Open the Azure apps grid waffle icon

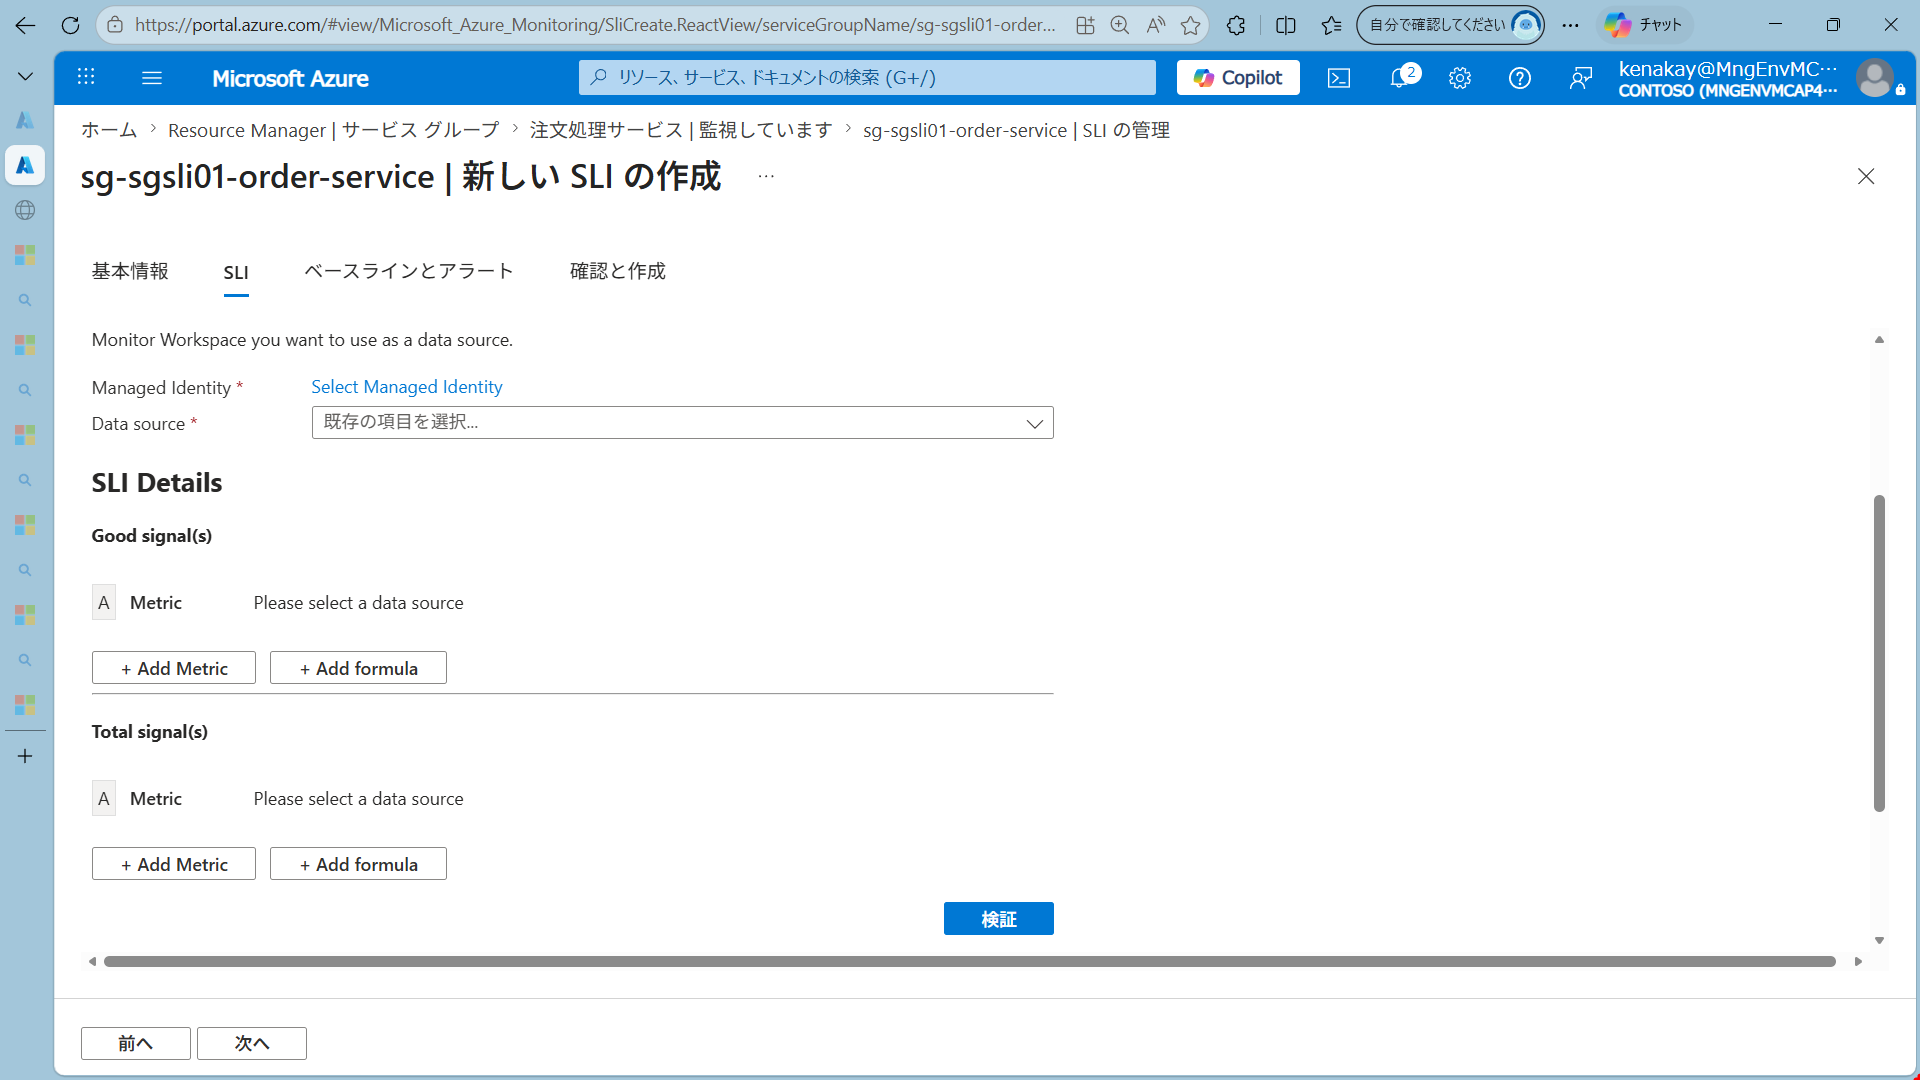click(86, 77)
